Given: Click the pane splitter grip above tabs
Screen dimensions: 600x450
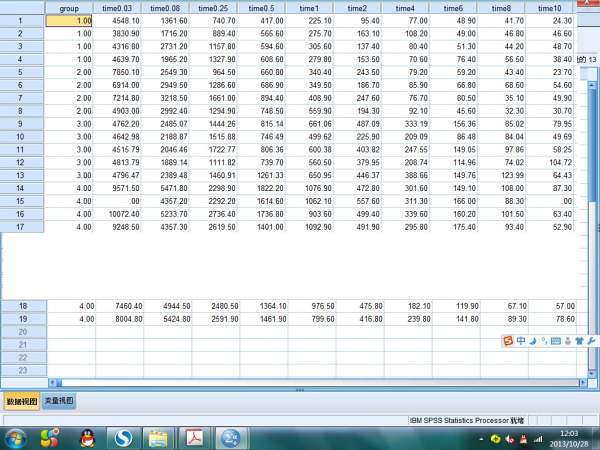Looking at the screenshot, I should tap(300, 390).
